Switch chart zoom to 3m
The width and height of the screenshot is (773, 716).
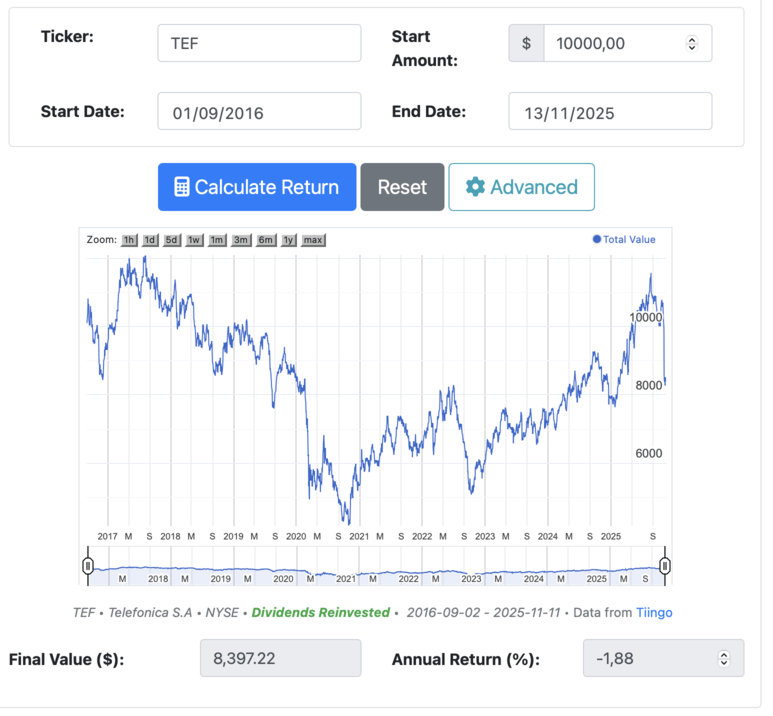[x=241, y=240]
